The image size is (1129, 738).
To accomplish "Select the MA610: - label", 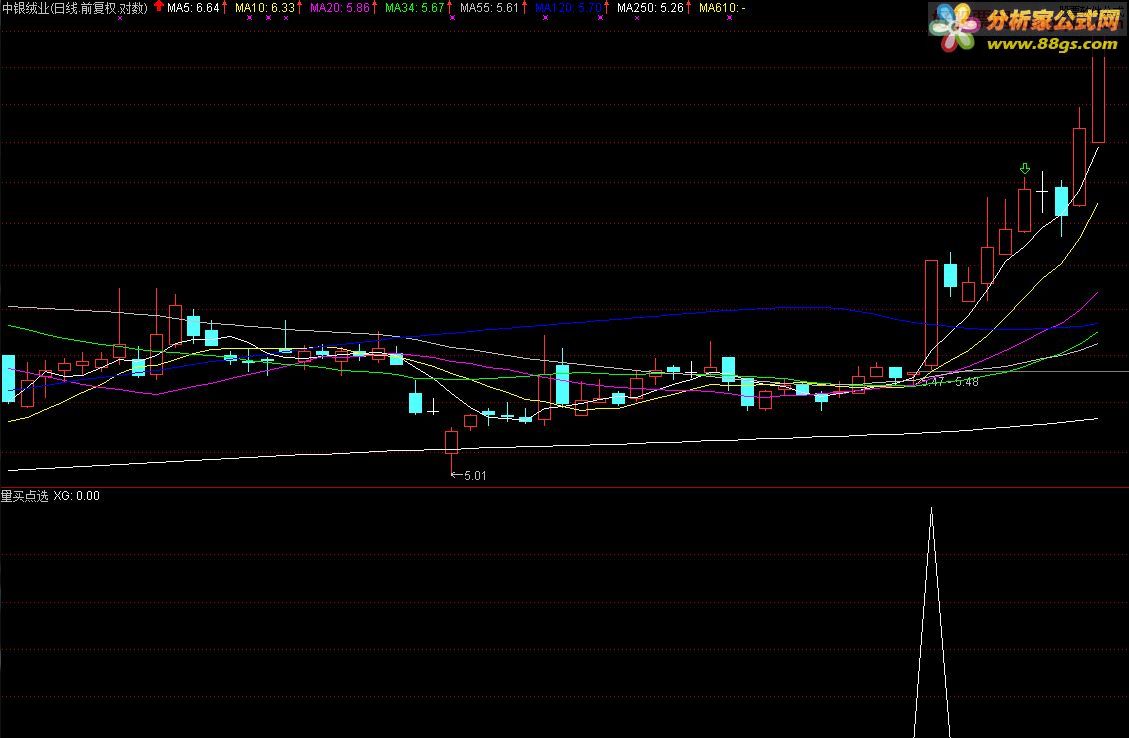I will coord(722,8).
